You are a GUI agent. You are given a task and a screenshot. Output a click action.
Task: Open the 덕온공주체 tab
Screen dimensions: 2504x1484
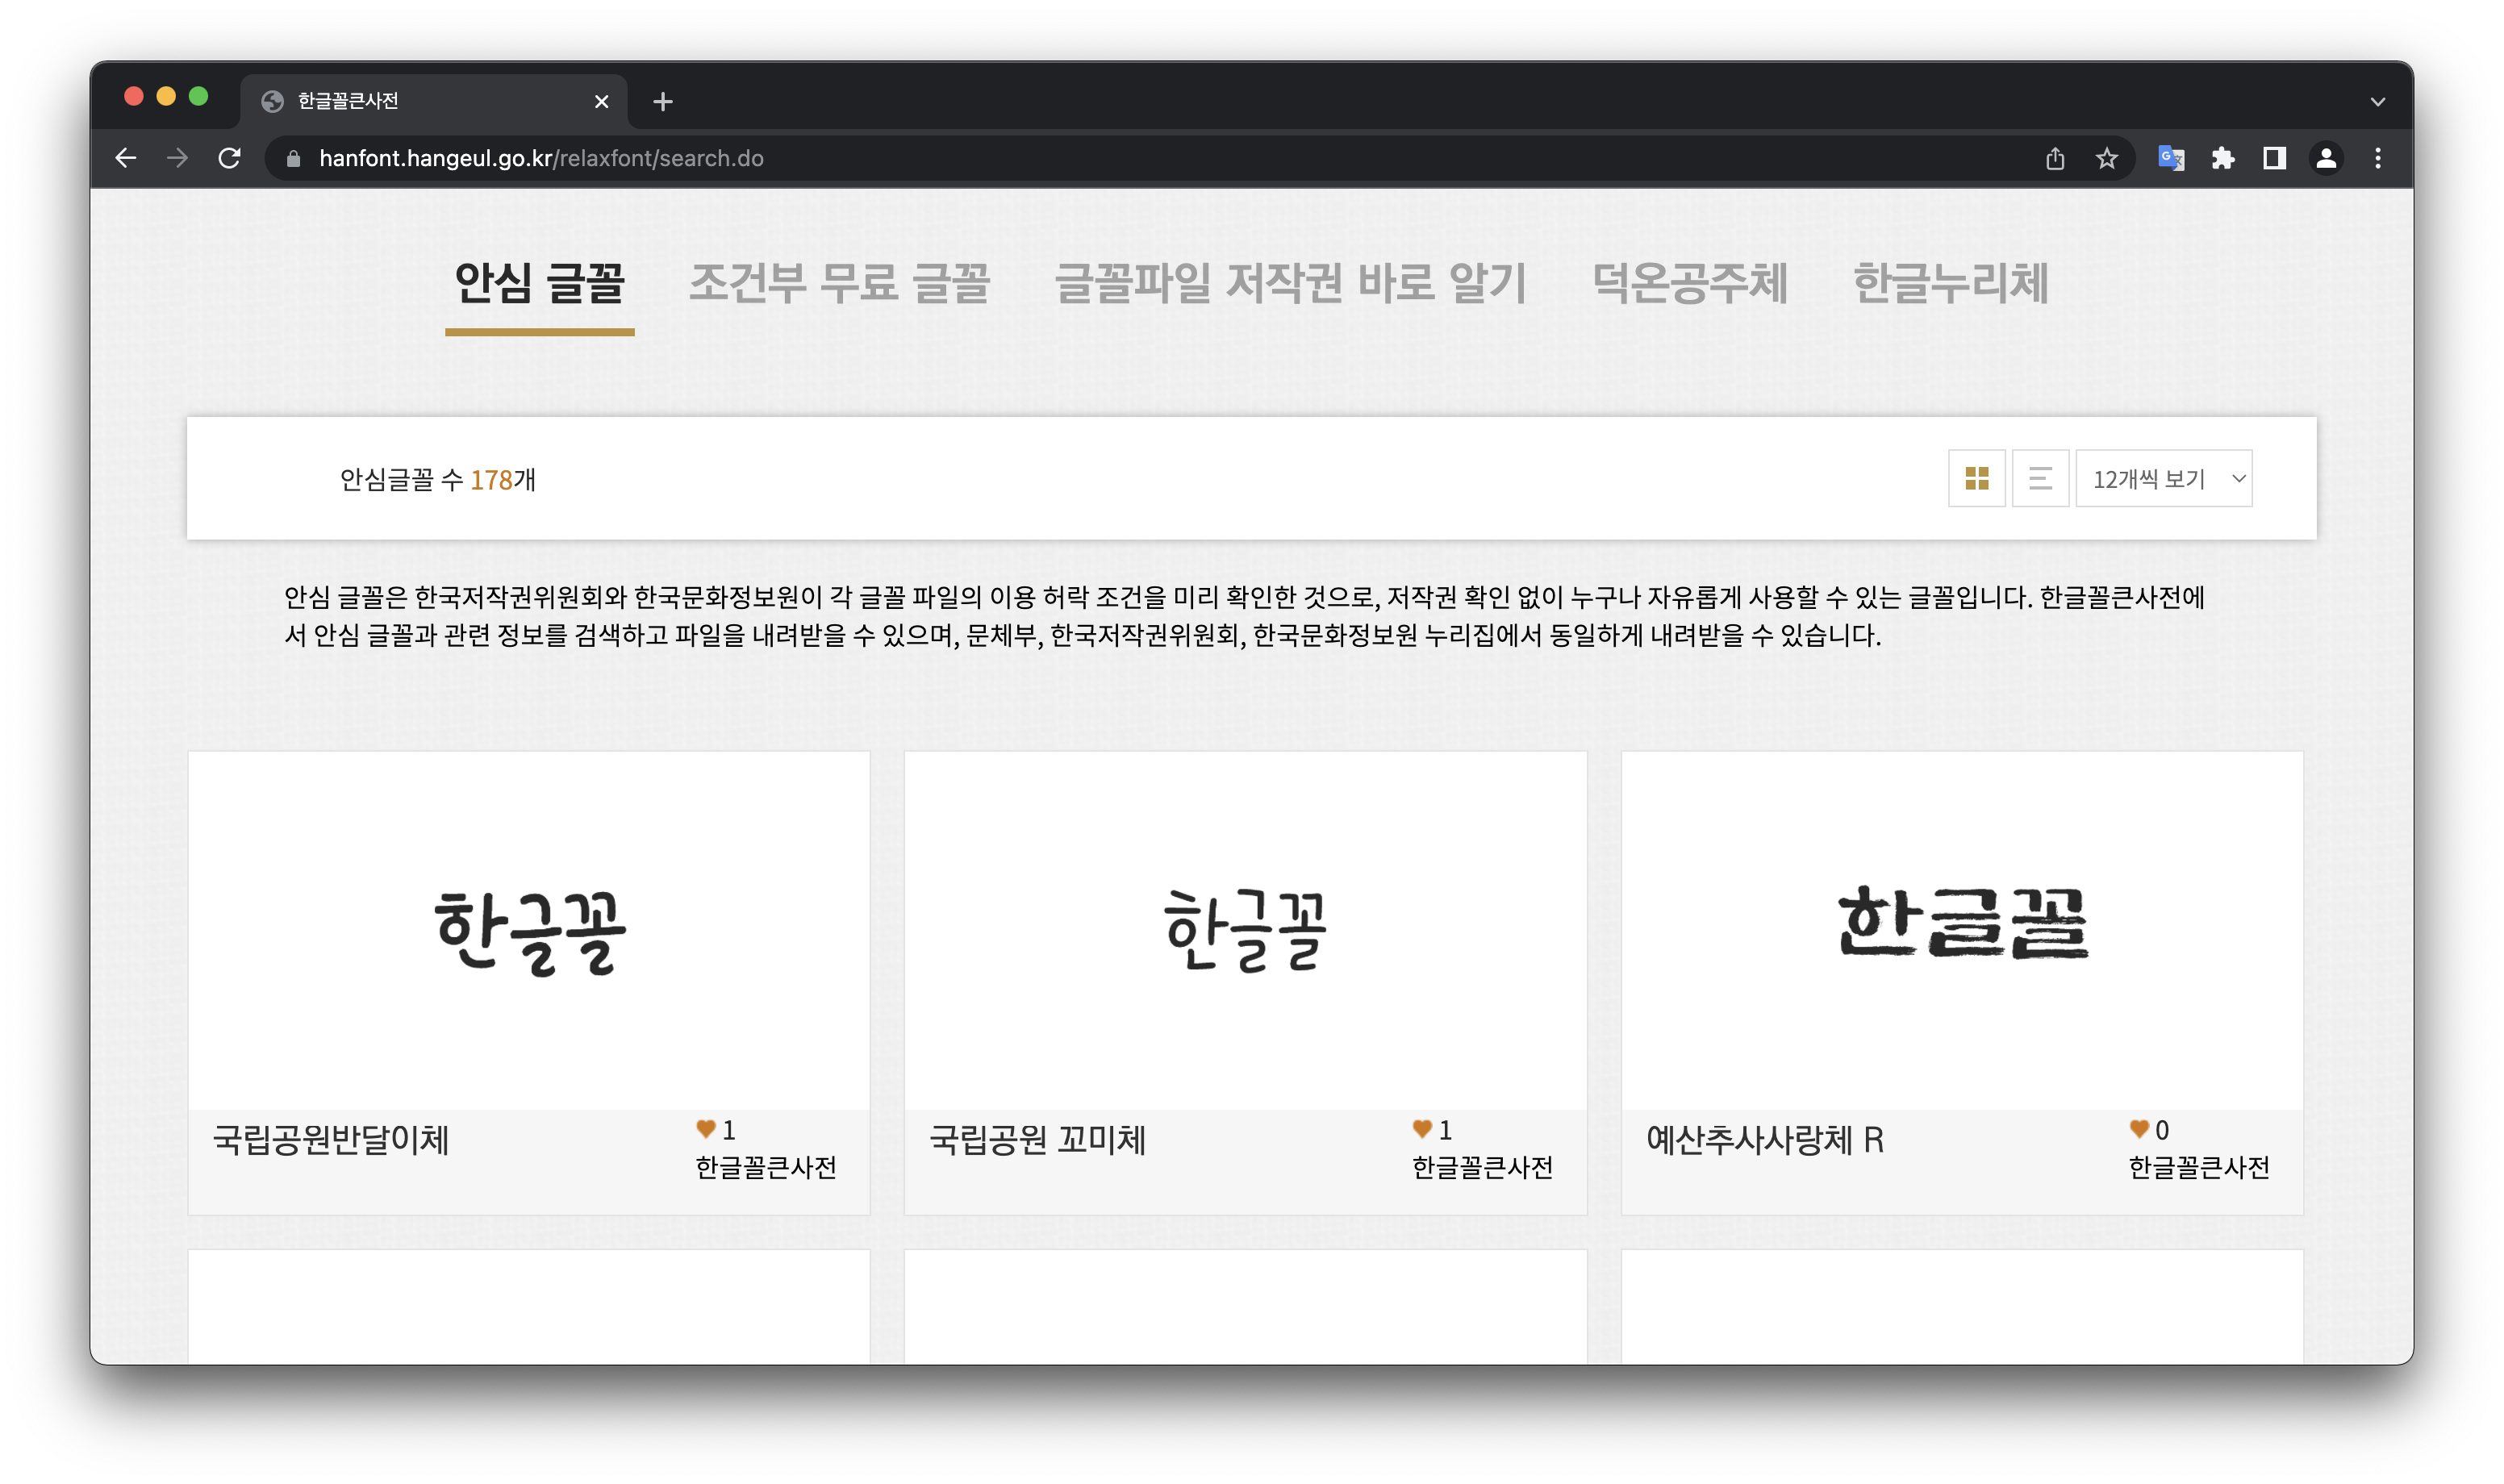click(x=1689, y=283)
